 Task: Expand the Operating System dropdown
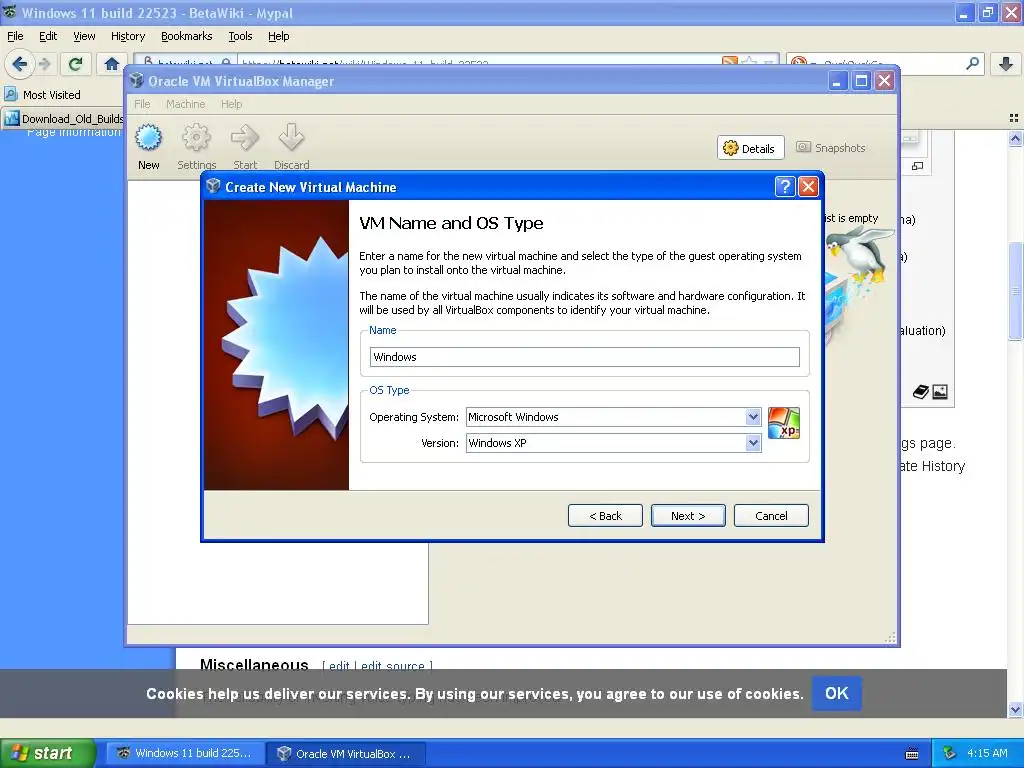[x=753, y=417]
